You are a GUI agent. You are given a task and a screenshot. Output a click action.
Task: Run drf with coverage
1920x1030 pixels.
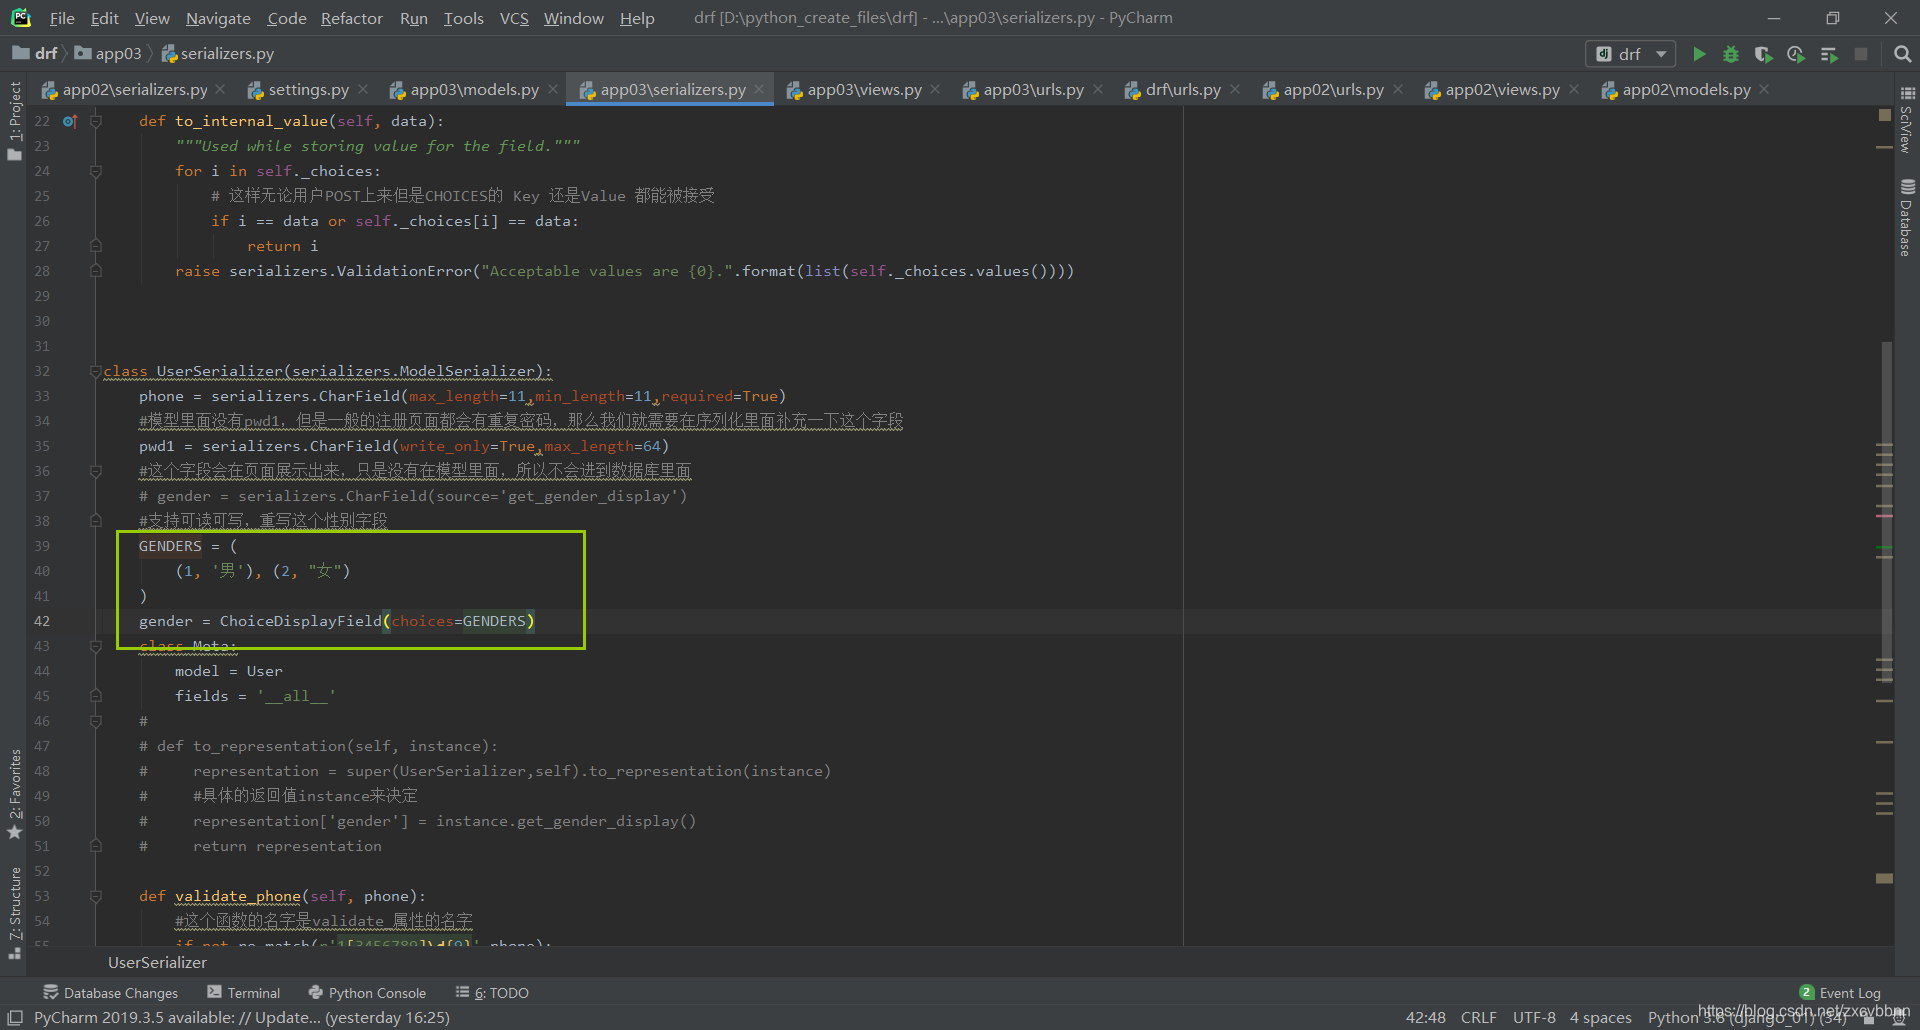(1763, 54)
